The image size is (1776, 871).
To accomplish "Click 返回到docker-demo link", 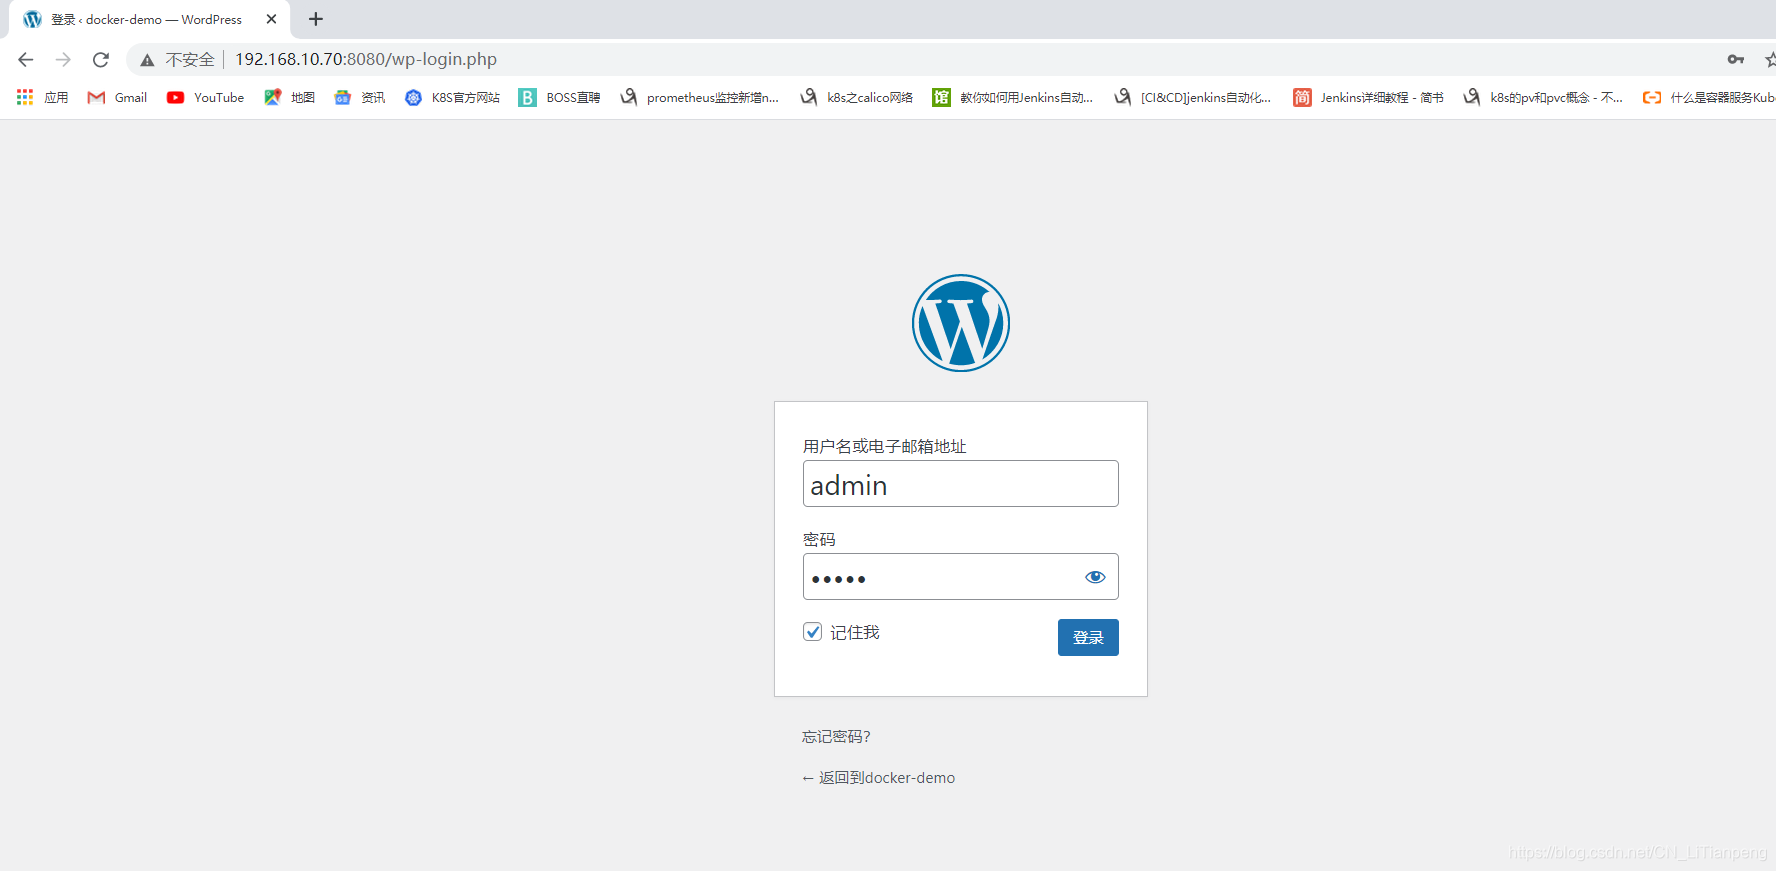I will click(x=878, y=778).
